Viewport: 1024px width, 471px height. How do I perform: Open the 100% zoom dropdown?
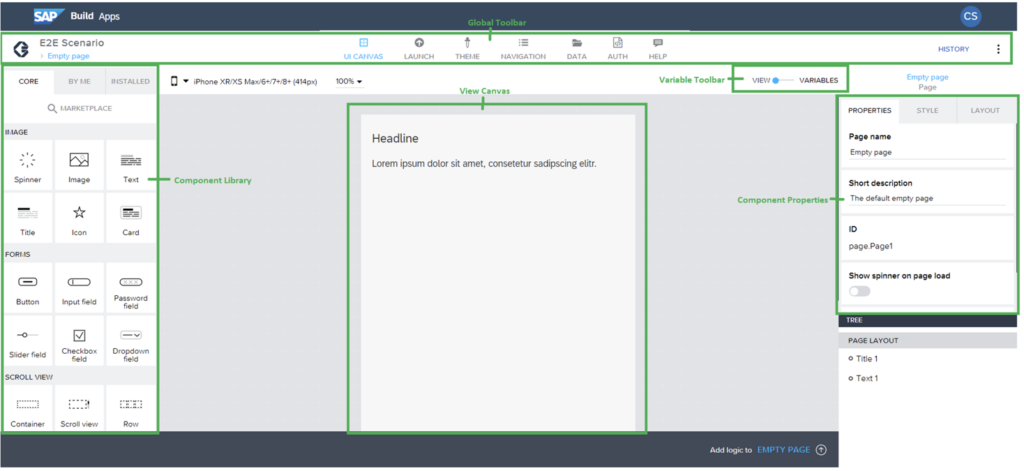[x=349, y=81]
